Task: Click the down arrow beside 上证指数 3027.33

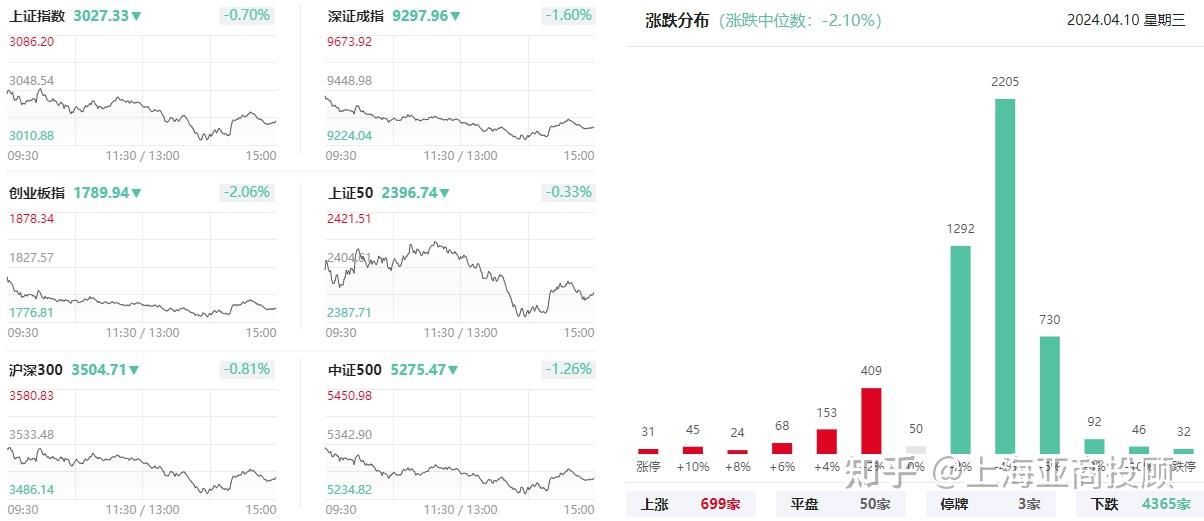Action: point(136,16)
